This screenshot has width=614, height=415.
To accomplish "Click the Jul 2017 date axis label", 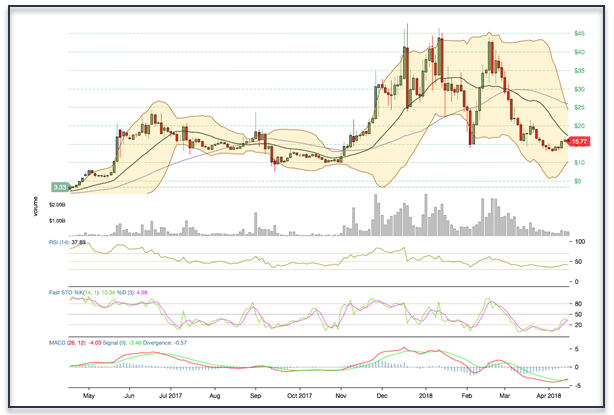I will coord(170,396).
